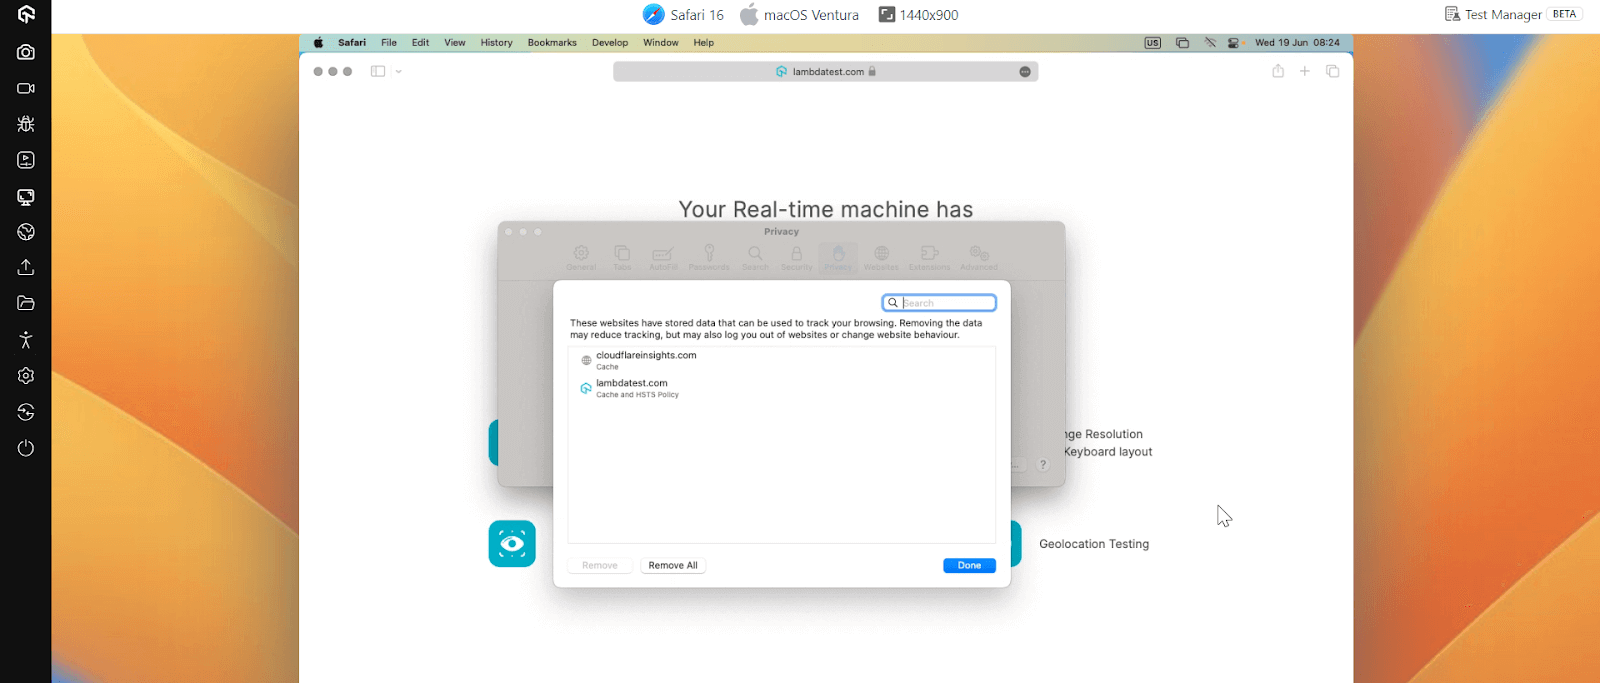Switch to the Extensions preferences tab
1600x683 pixels.
click(930, 258)
